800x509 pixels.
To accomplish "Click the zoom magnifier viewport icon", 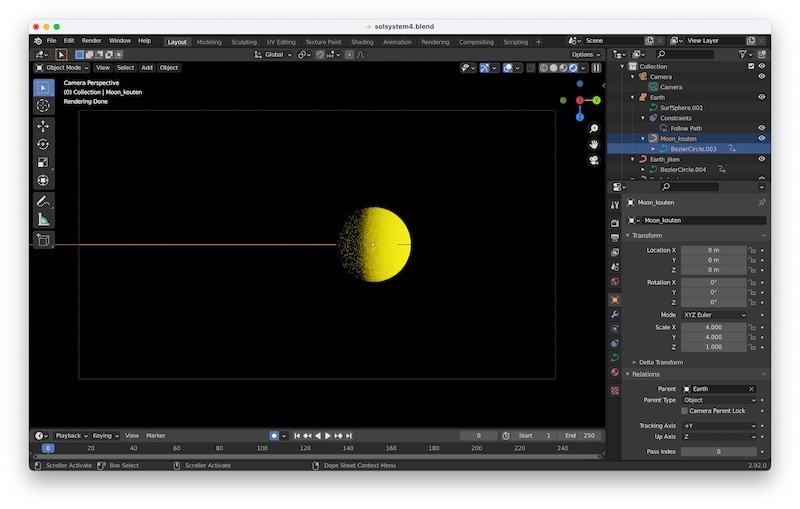I will coord(594,129).
